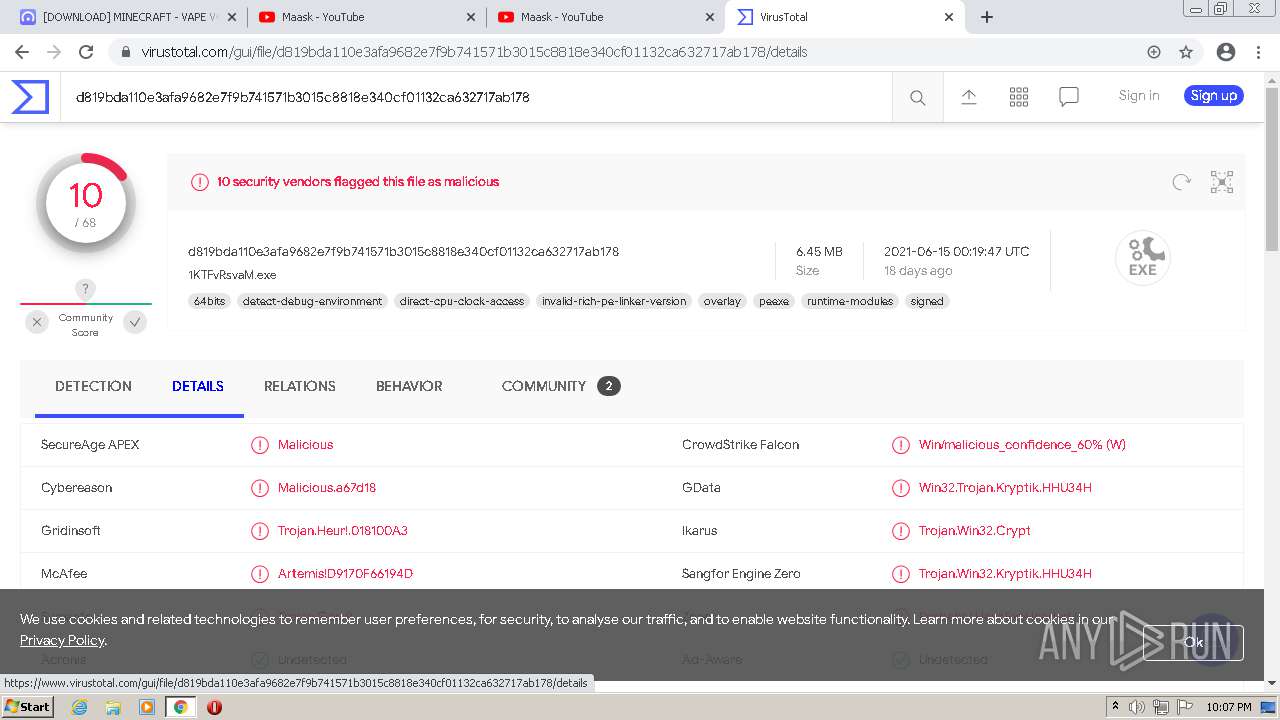The image size is (1280, 720).
Task: Click Gridinsoft Trojan.Heur!.018100A3 result
Action: (343, 531)
